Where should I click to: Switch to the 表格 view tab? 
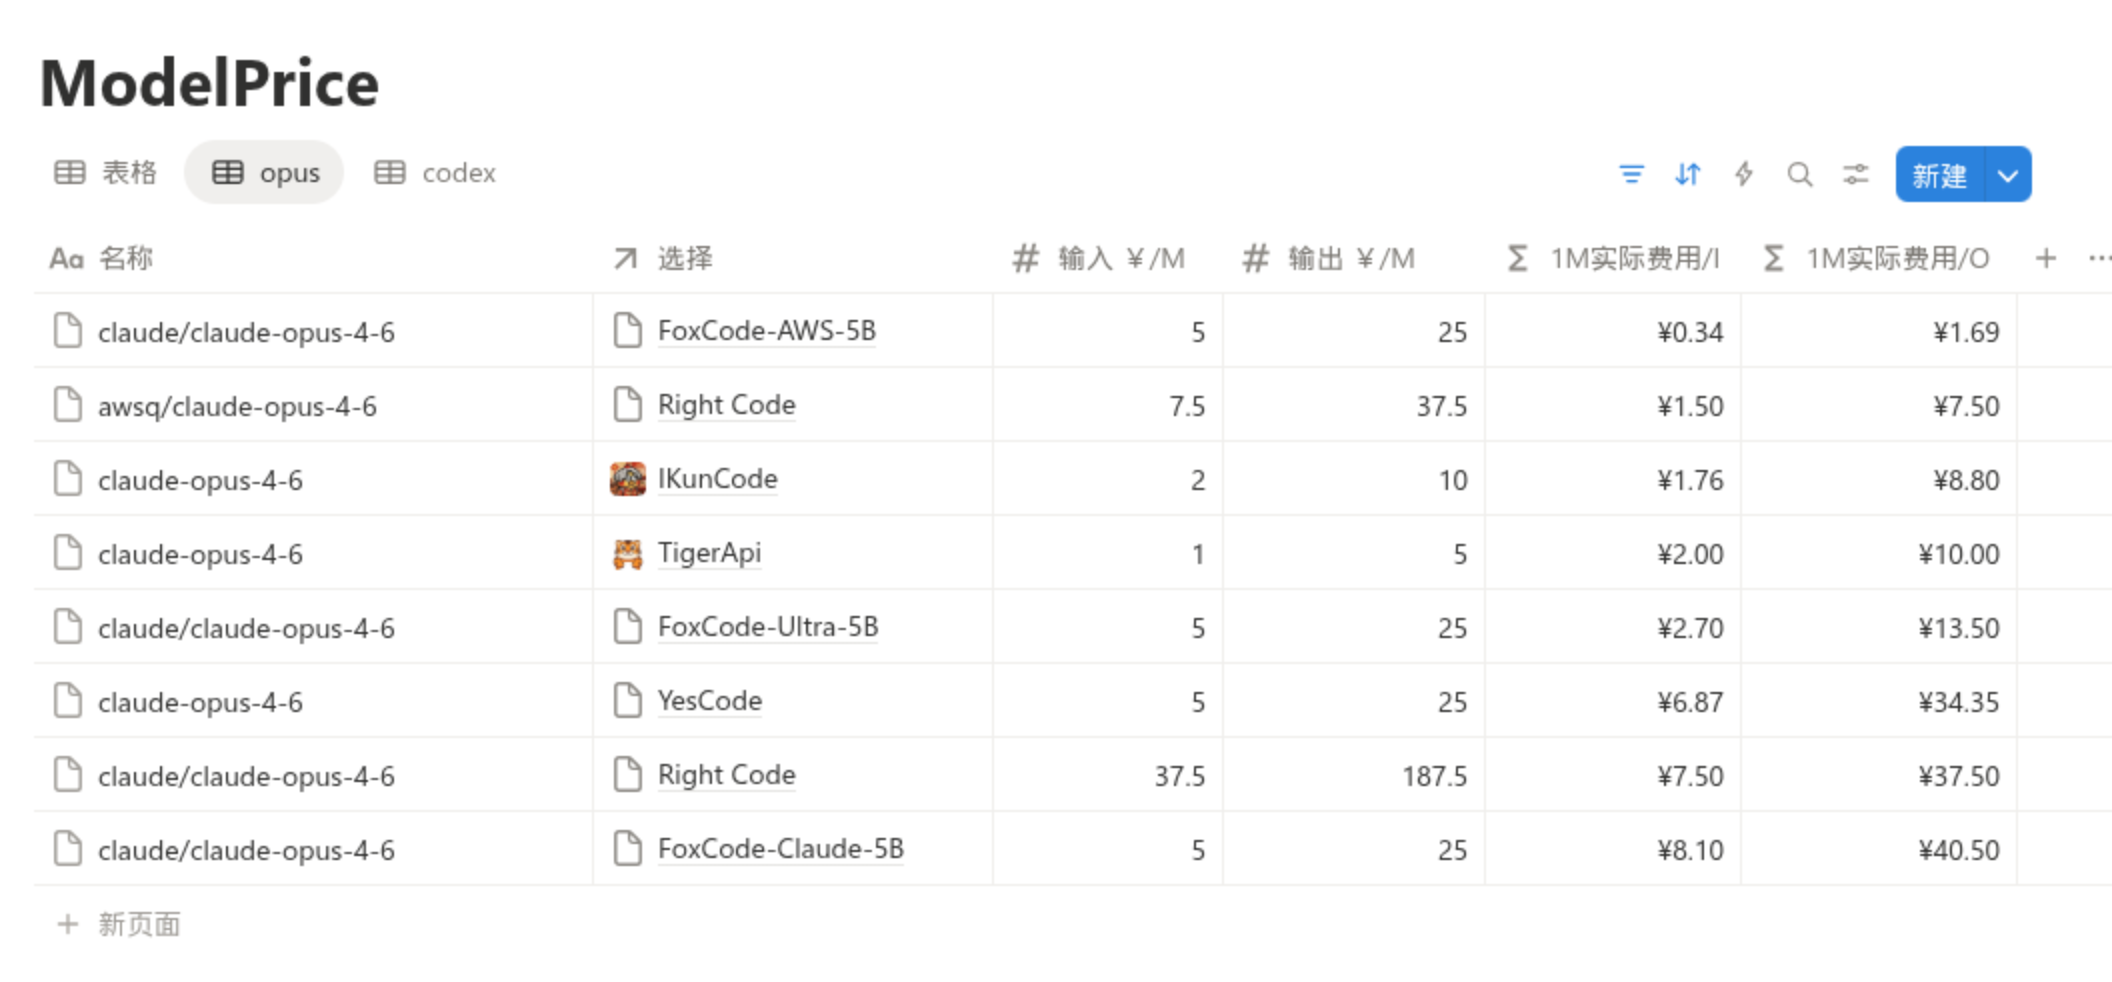click(x=106, y=173)
